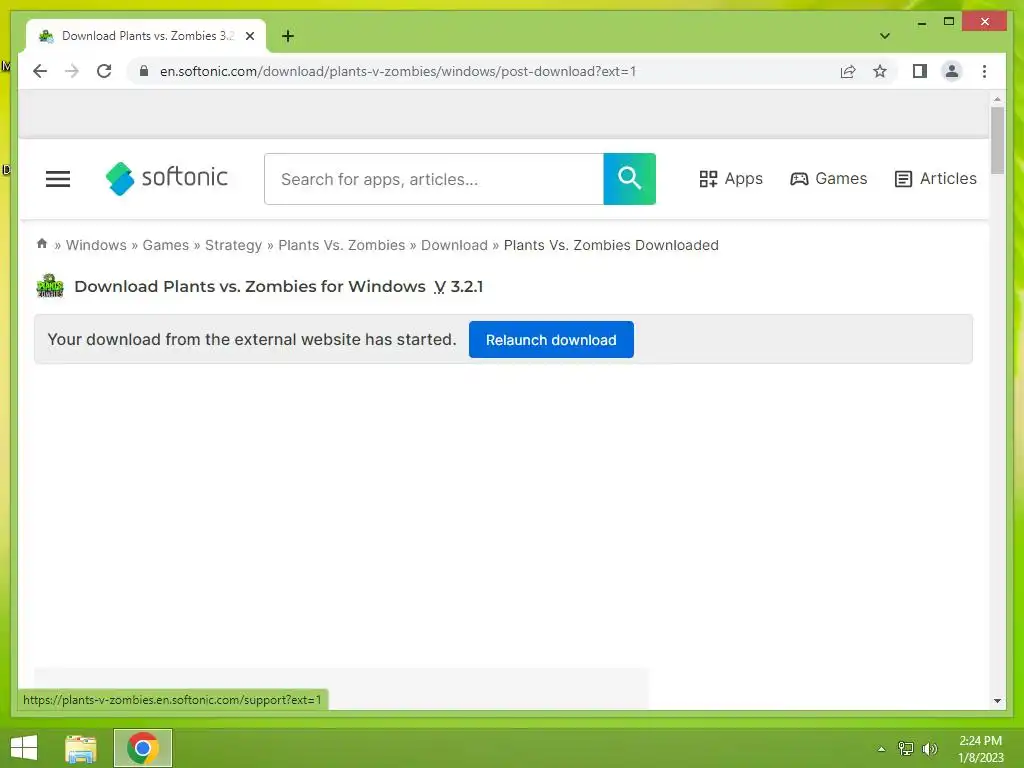Click the version V 3.2.1 label
The image size is (1024, 768).
click(458, 287)
